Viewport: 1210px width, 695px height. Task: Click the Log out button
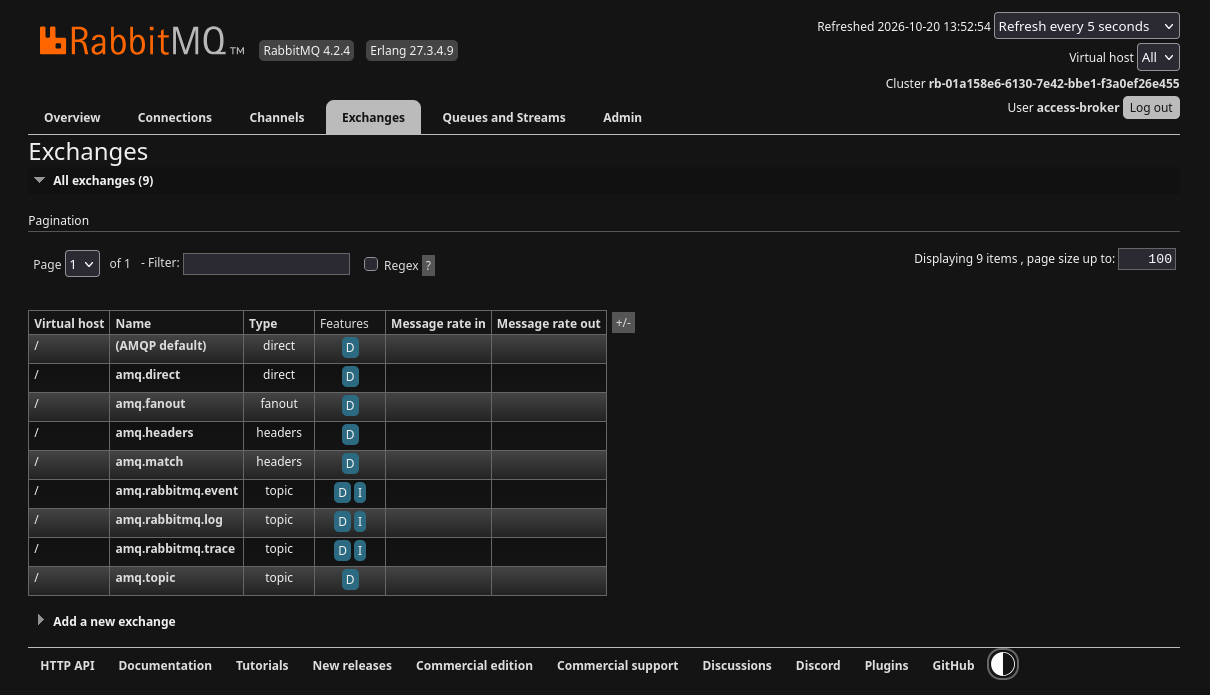(x=1151, y=107)
